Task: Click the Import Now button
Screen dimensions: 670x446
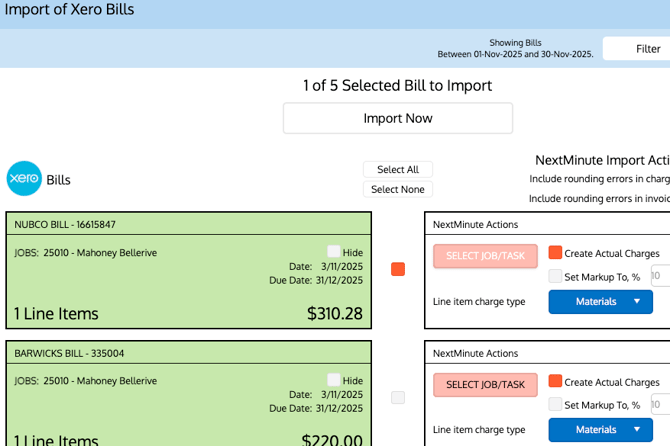Action: [x=397, y=118]
